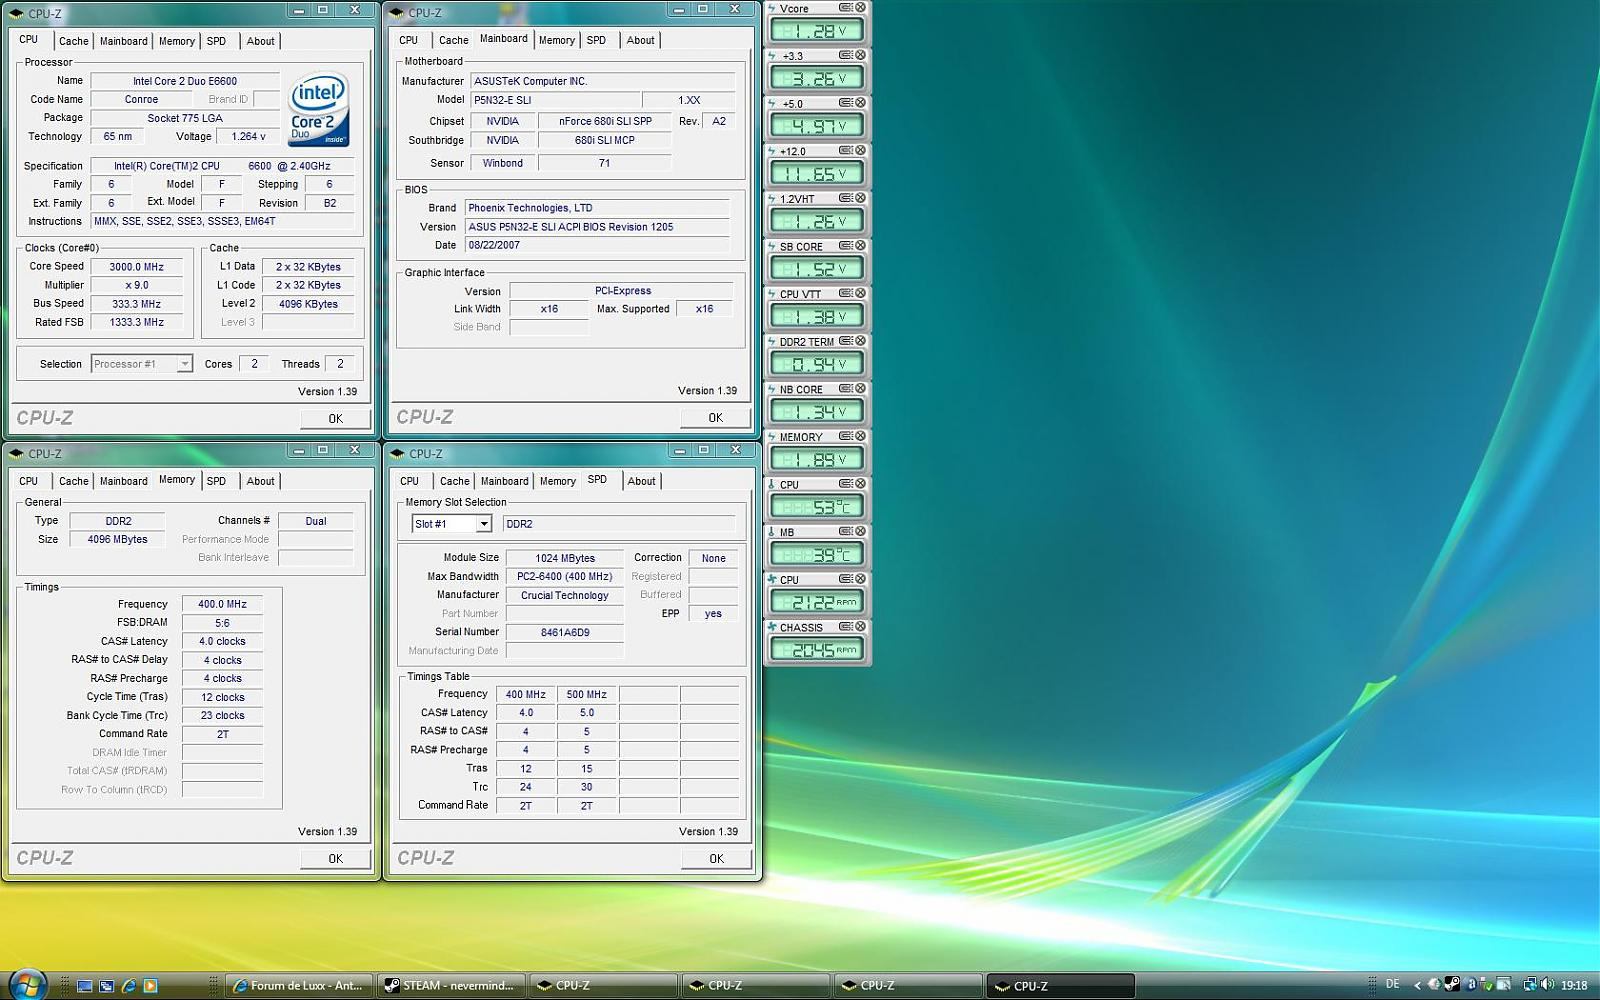1600x1000 pixels.
Task: Close the CPU fan RPM gadget
Action: [x=860, y=578]
